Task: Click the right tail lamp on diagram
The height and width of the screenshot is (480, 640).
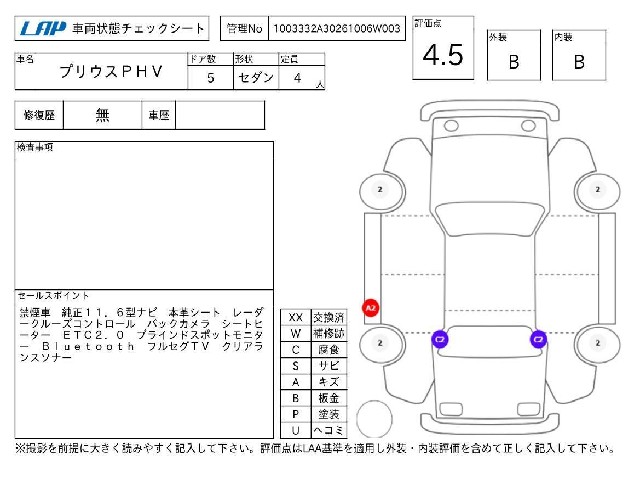Action: pos(529,409)
